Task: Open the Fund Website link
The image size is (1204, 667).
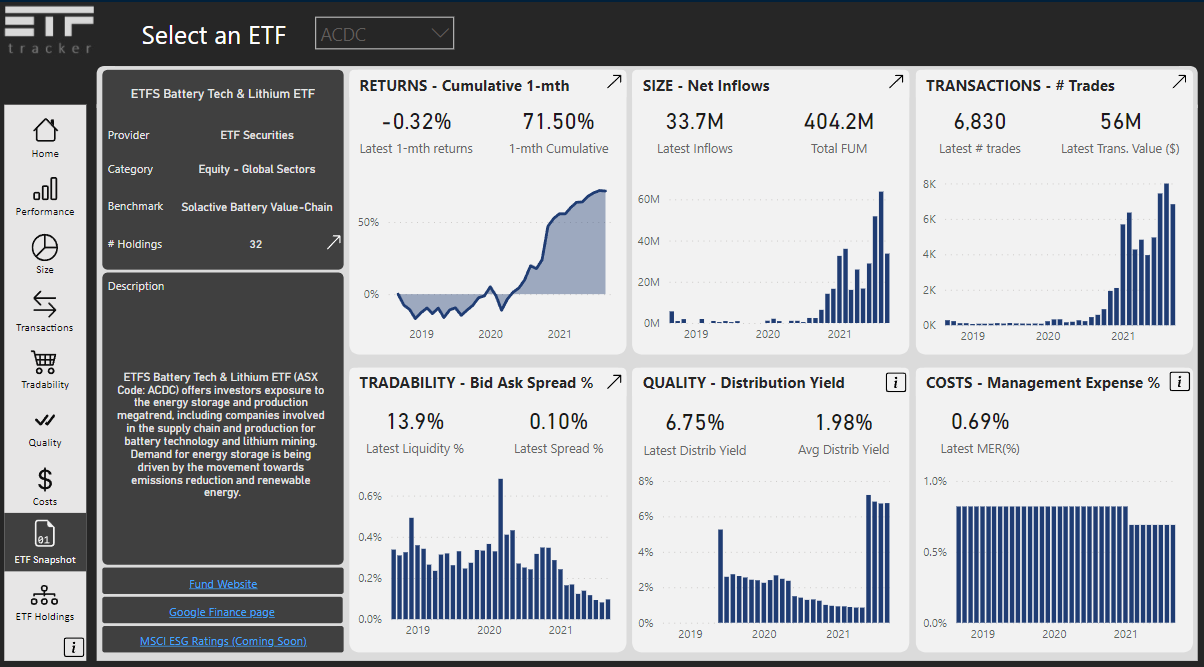Action: (223, 584)
